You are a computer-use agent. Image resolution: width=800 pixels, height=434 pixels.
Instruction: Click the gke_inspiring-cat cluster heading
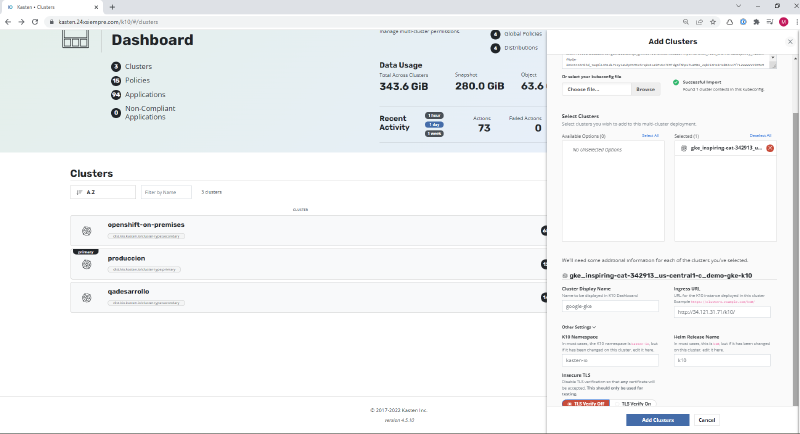660,275
